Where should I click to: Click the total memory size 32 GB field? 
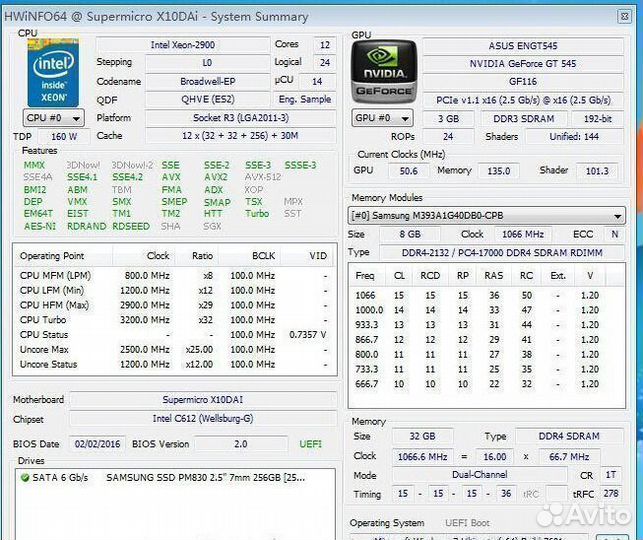(422, 437)
